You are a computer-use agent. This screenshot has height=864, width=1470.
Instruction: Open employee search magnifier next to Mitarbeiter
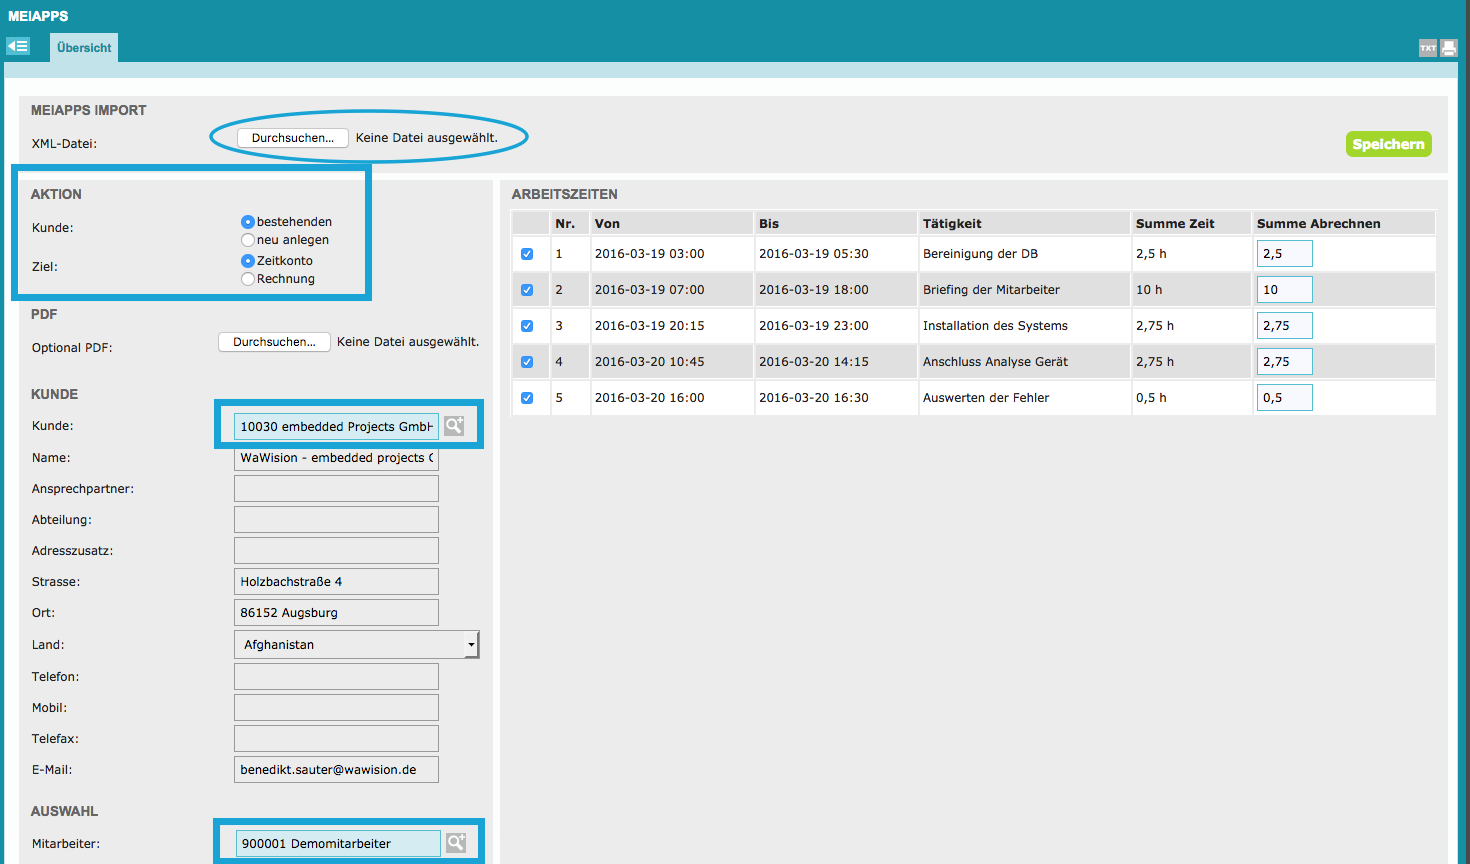pos(456,843)
